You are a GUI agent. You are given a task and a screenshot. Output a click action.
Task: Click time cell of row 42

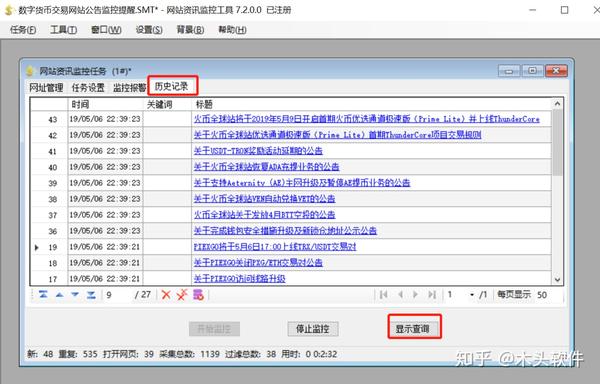click(x=105, y=135)
